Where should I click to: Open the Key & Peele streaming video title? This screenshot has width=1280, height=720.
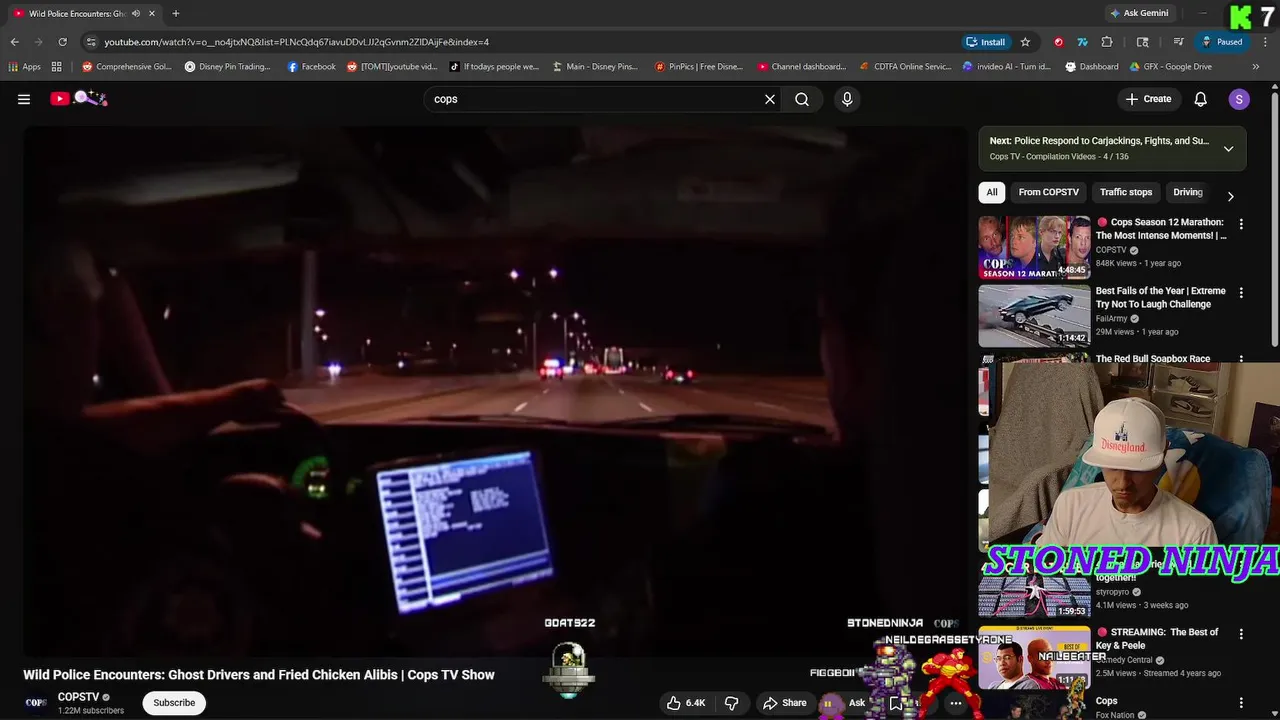click(x=1158, y=639)
